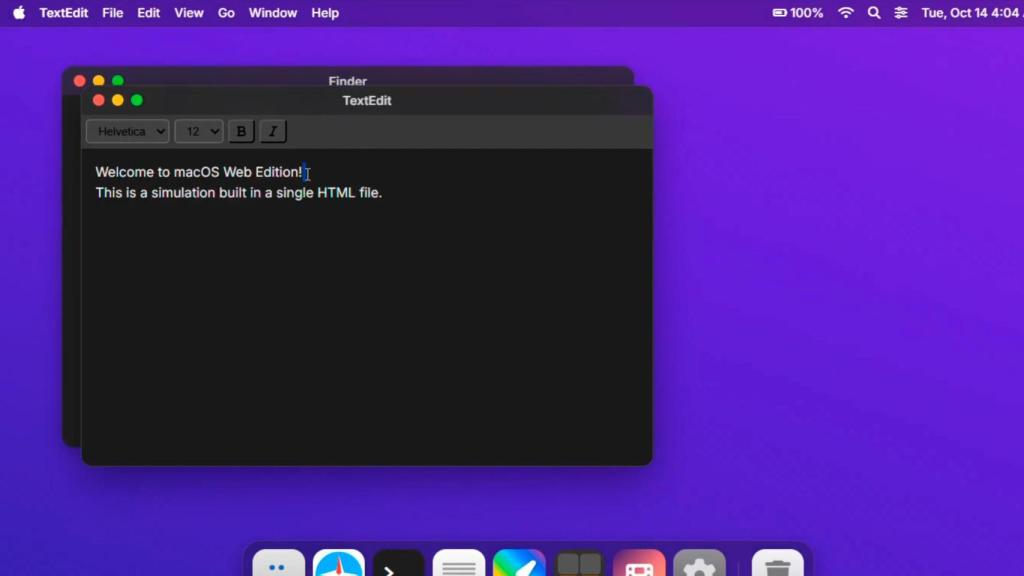The width and height of the screenshot is (1024, 576).
Task: Open the Trash in the Dock
Action: tap(777, 563)
